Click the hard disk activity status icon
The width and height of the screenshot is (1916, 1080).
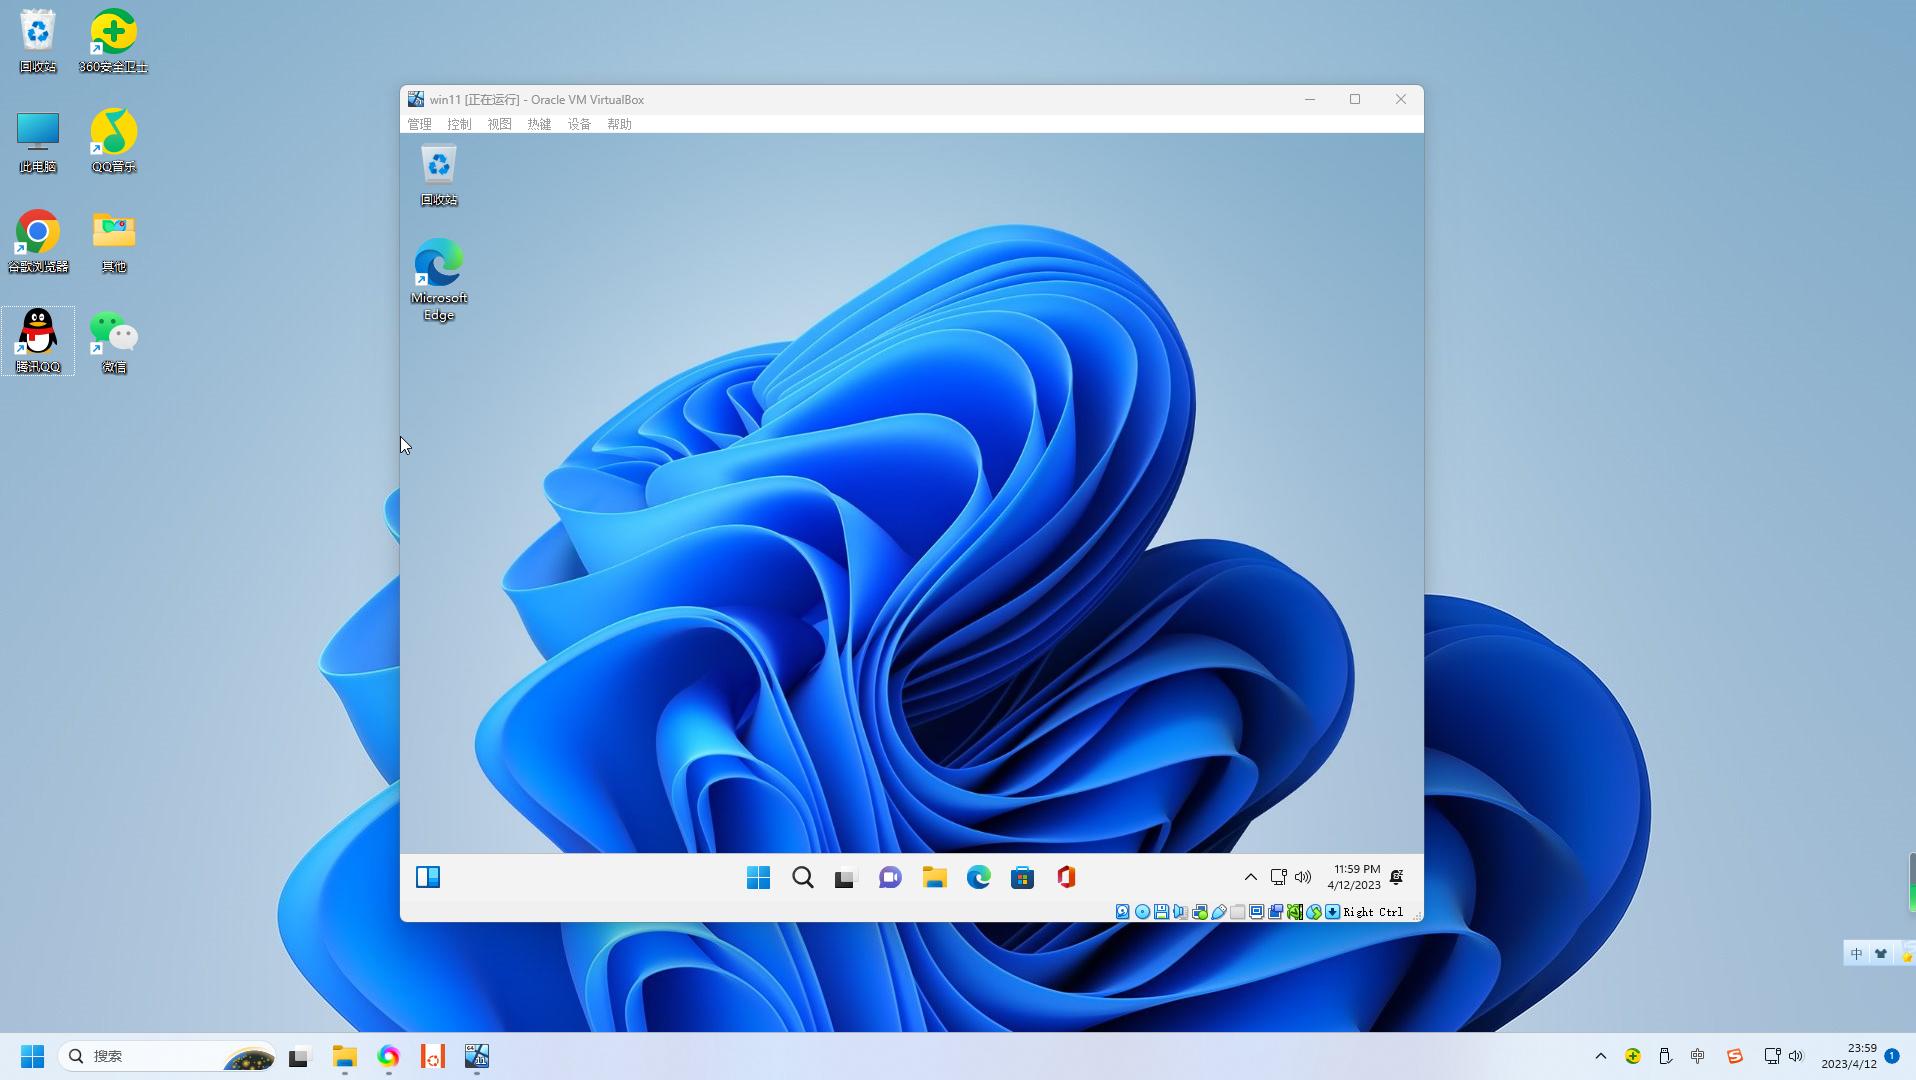1123,912
